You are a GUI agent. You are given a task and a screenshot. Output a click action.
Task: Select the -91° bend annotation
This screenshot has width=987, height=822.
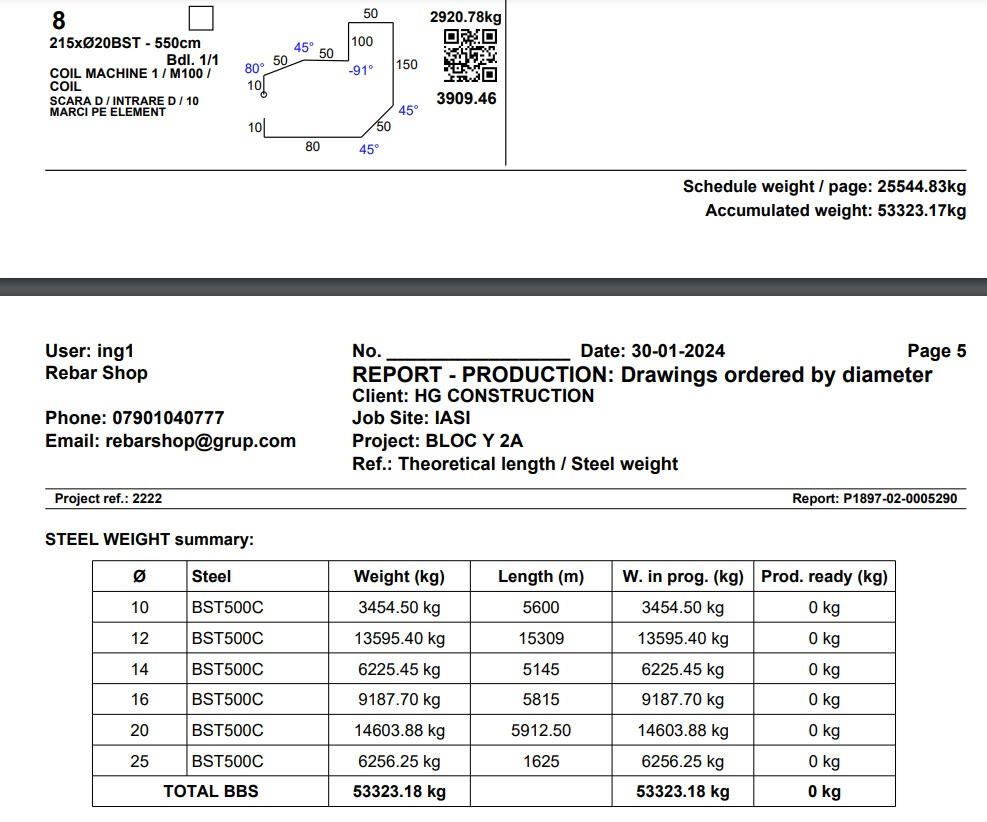pos(360,72)
